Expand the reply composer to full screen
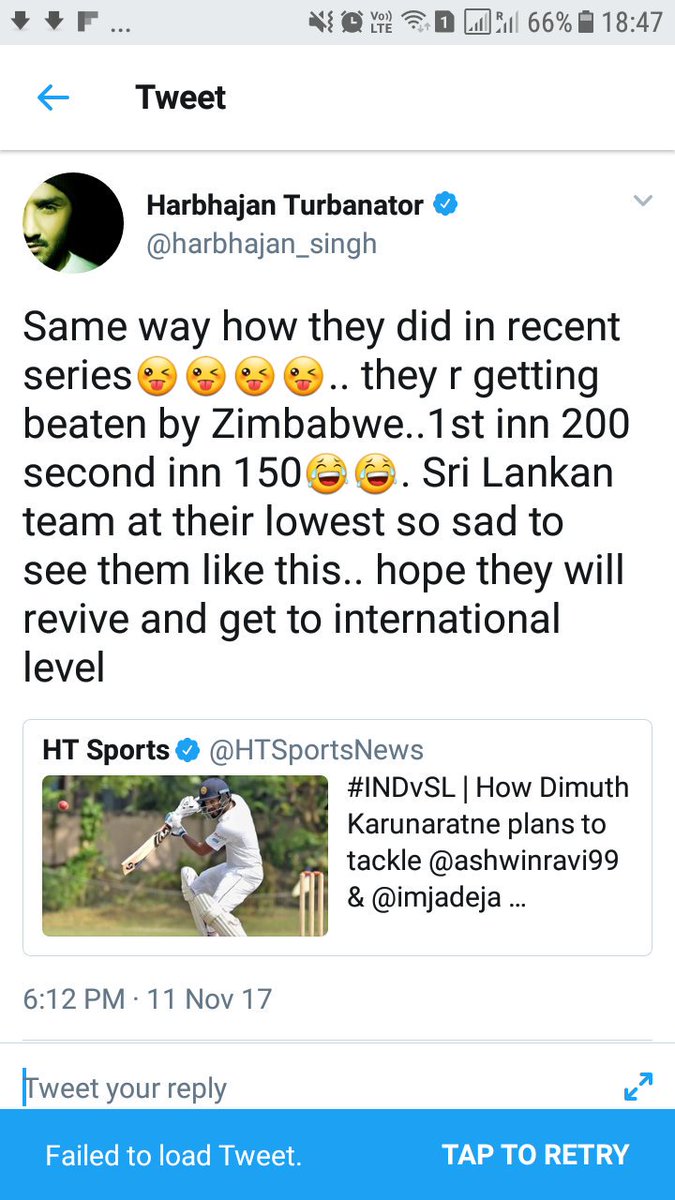 click(638, 1086)
